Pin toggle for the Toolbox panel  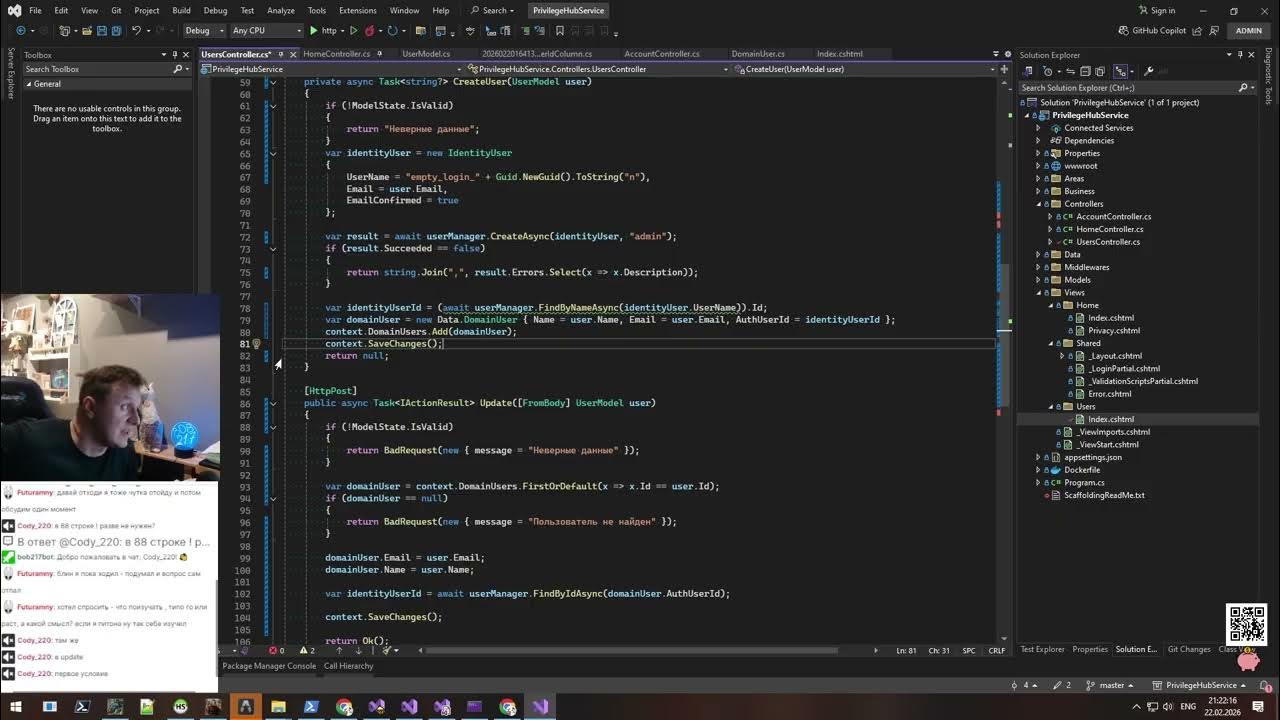pos(175,55)
